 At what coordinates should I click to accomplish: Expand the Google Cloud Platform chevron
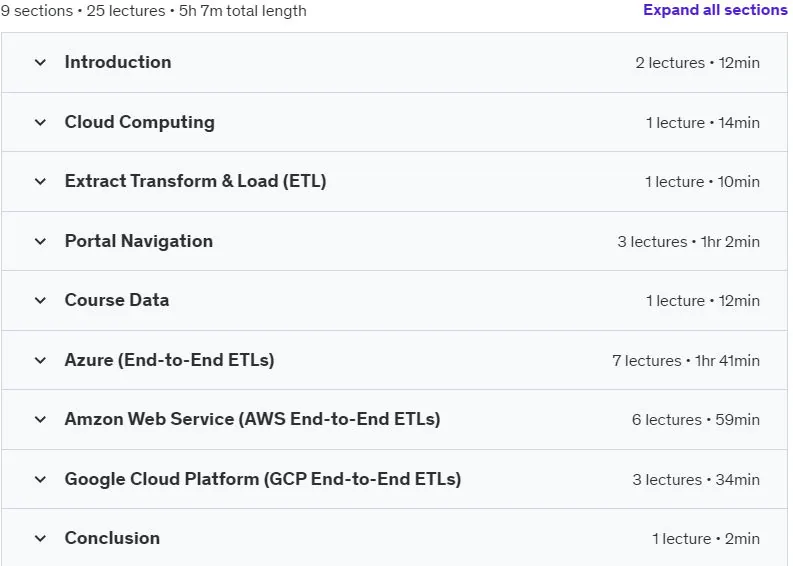coord(40,479)
